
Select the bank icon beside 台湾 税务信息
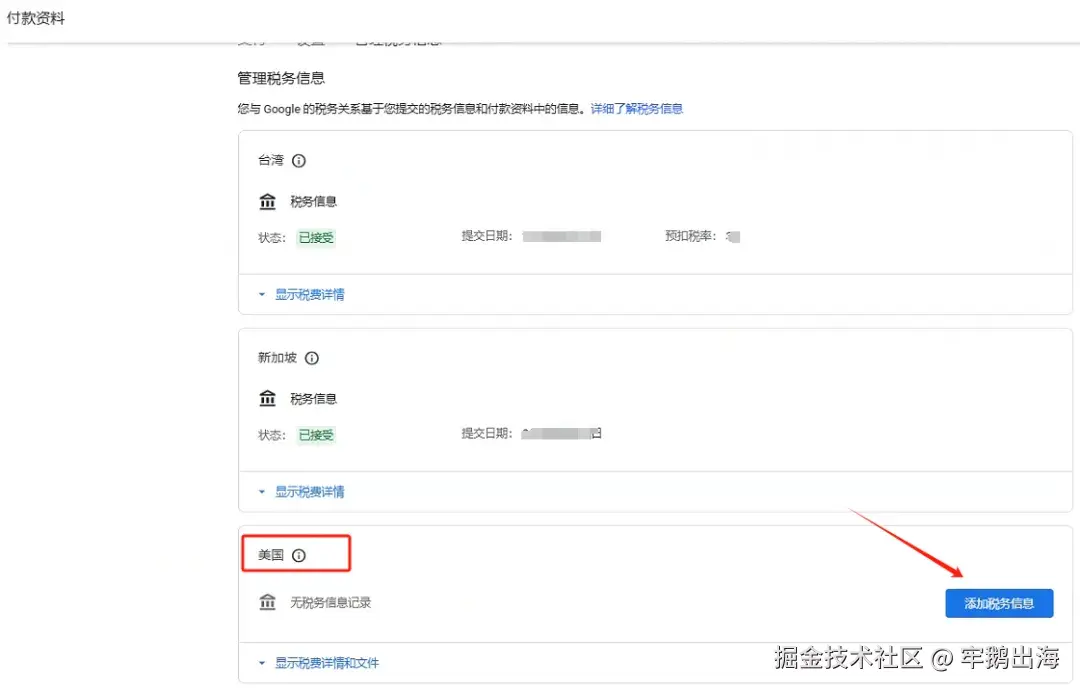coord(267,201)
